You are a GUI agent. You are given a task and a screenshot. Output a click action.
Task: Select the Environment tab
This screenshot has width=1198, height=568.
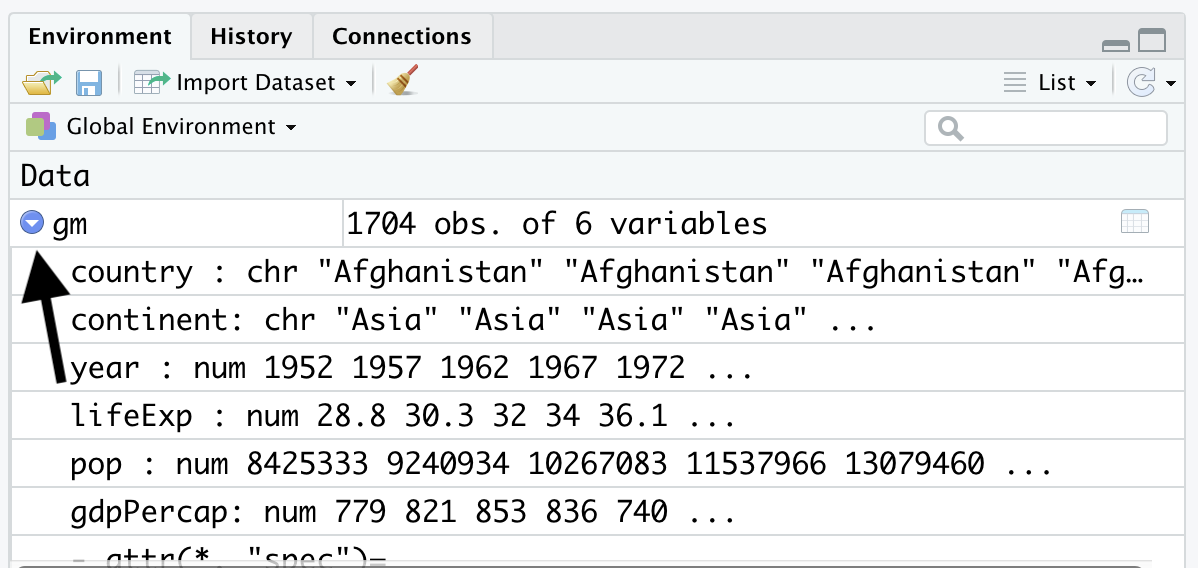click(x=100, y=37)
